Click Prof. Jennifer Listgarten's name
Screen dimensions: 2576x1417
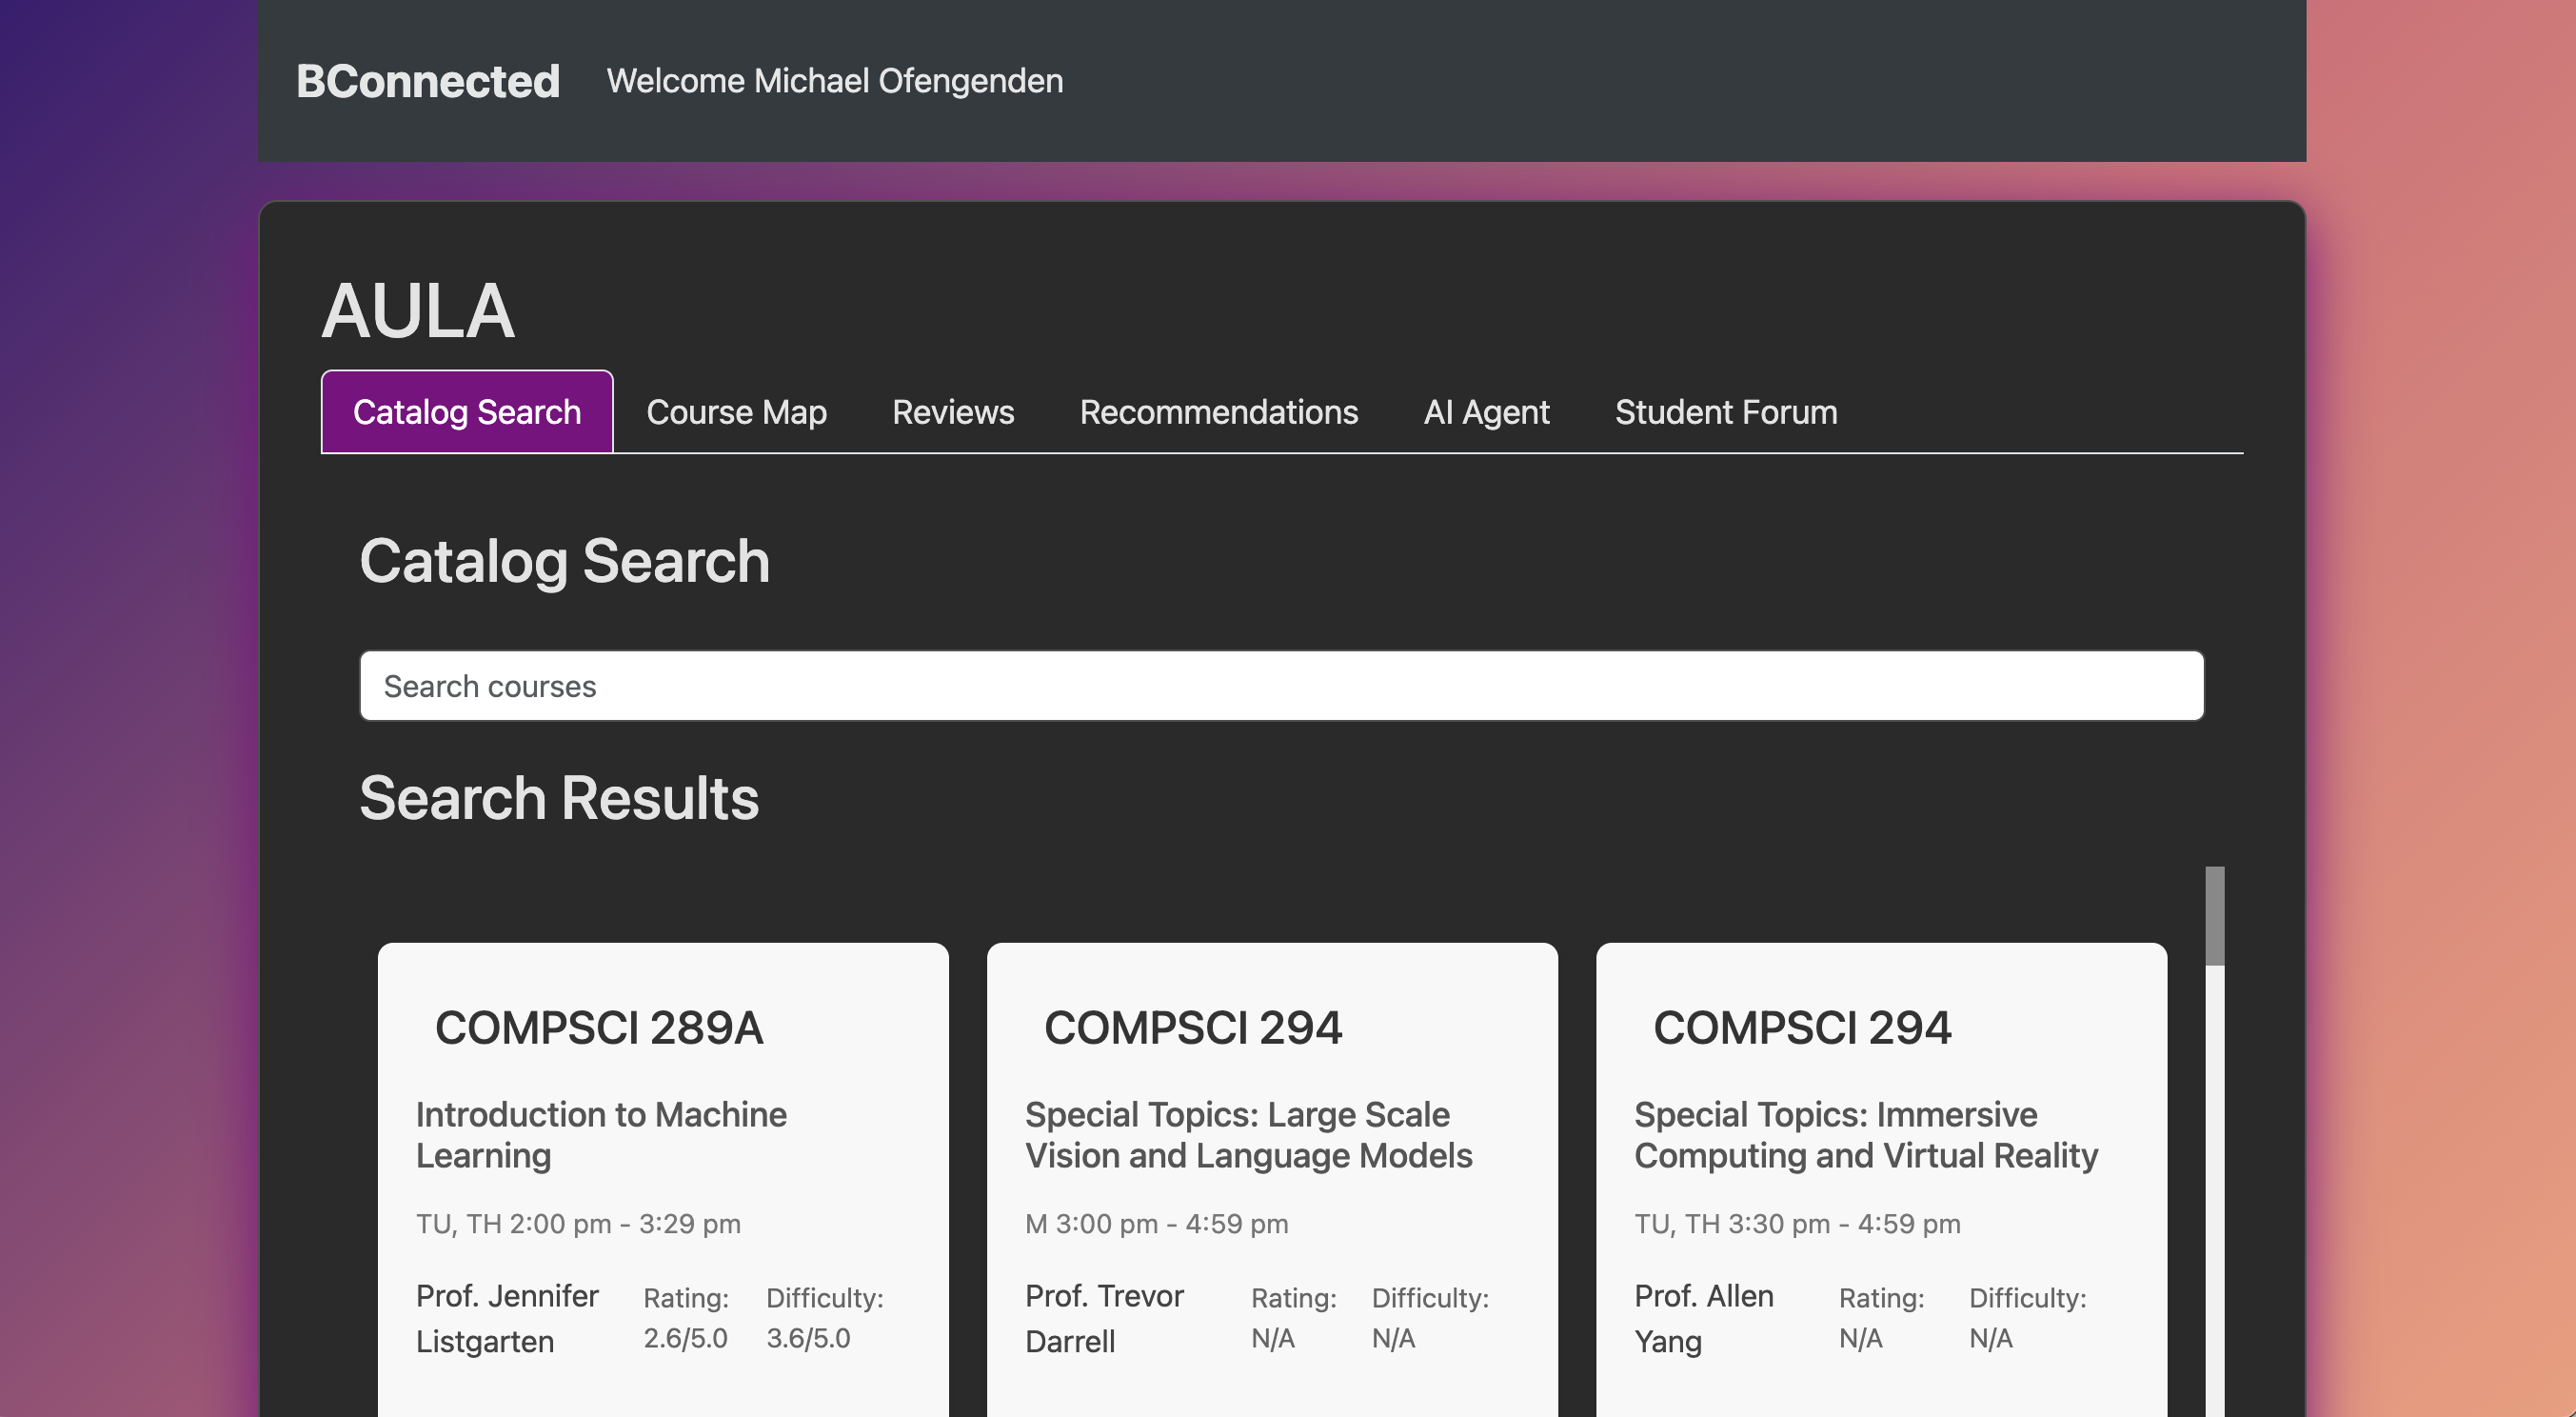(x=507, y=1318)
